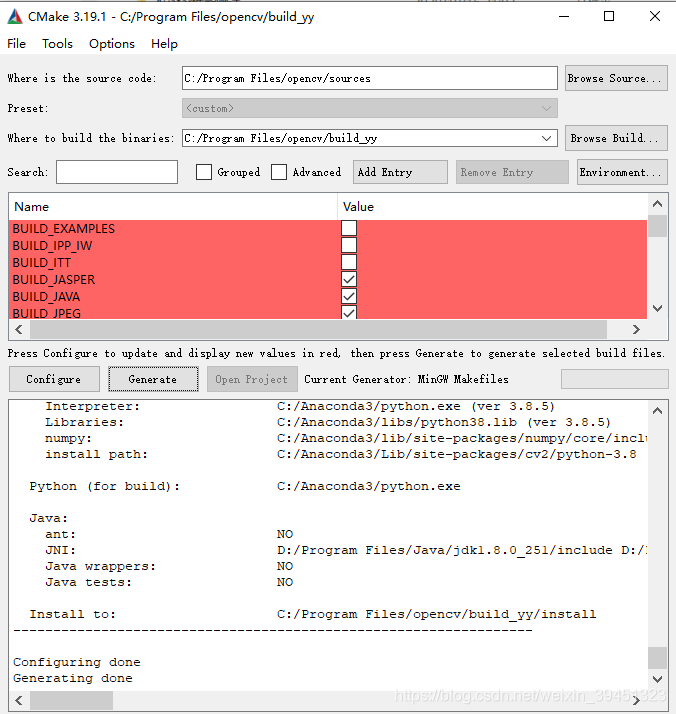Click the Value column header
The height and width of the screenshot is (714, 676).
pyautogui.click(x=492, y=207)
